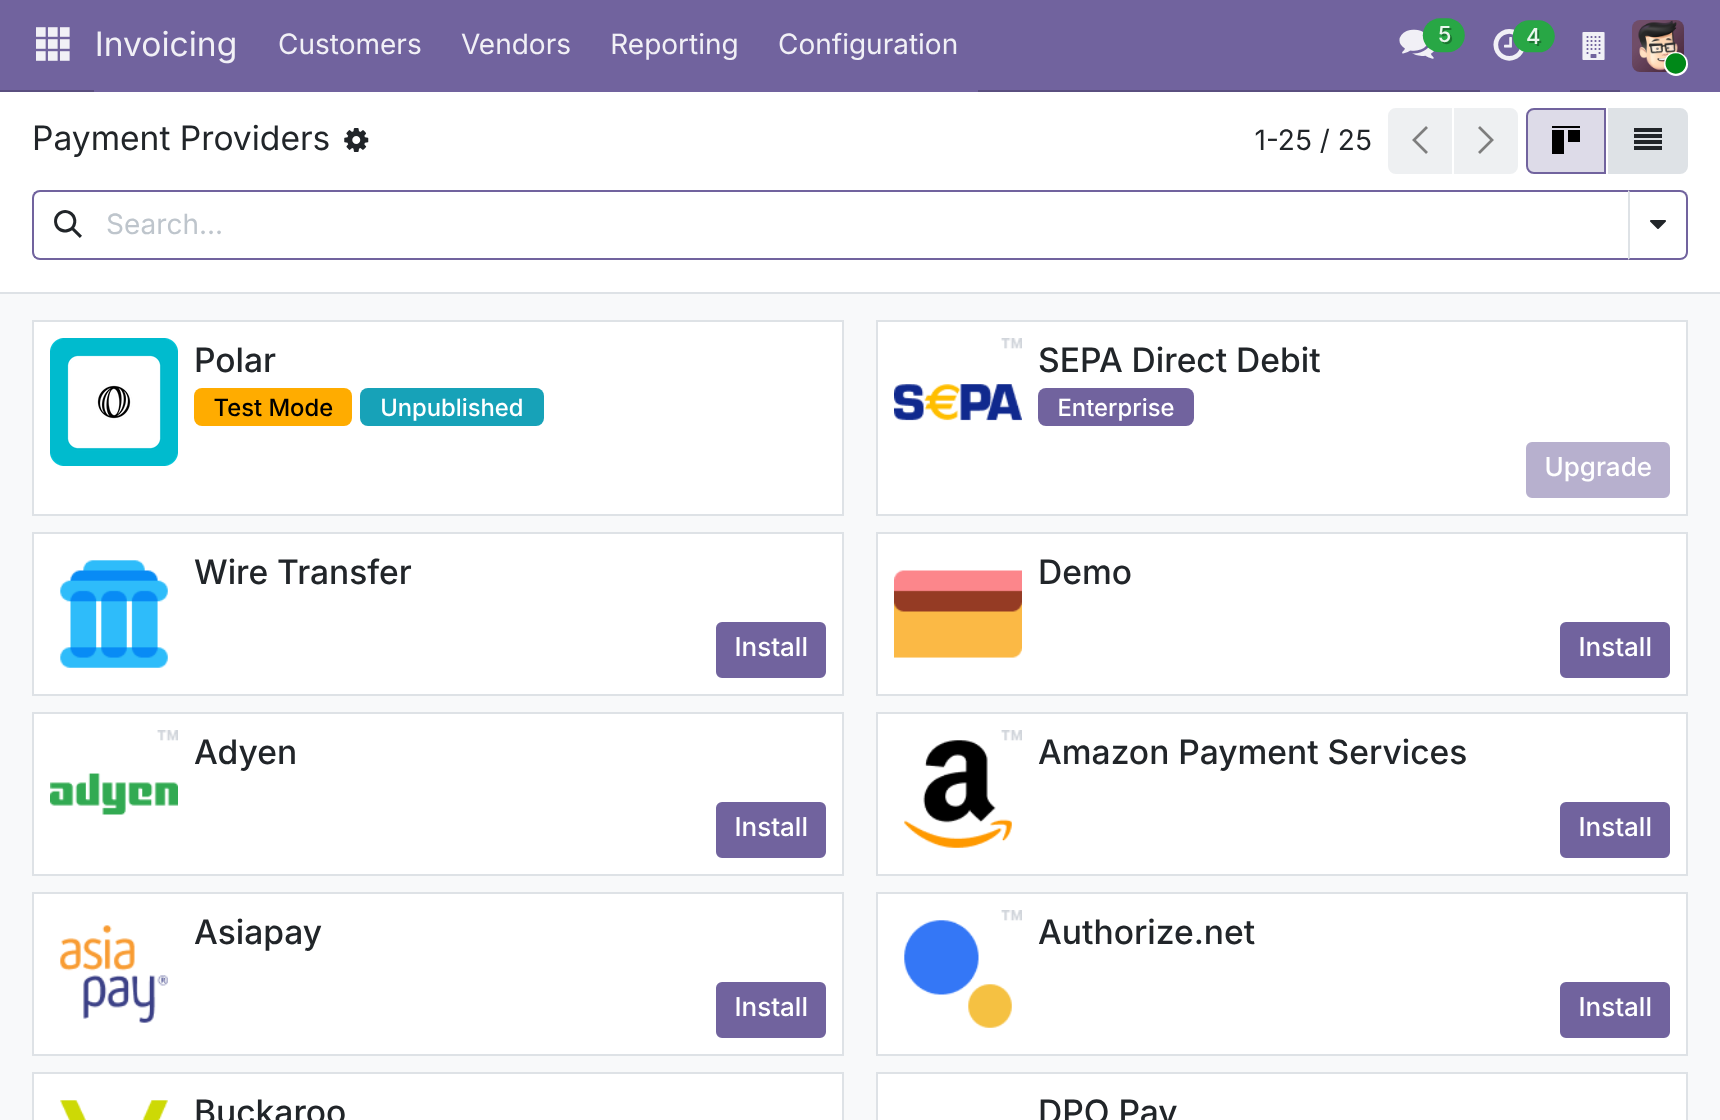Screen dimensions: 1720x1120
Task: Click the Payment Providers breadcrumb title
Action: pos(181,139)
